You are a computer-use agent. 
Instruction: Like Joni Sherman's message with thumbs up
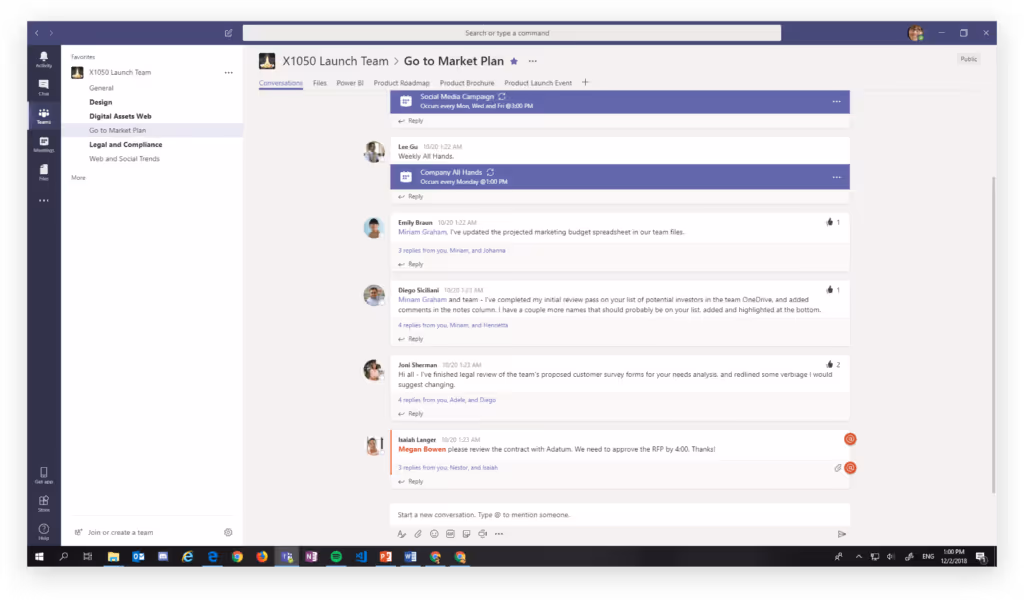pyautogui.click(x=829, y=364)
